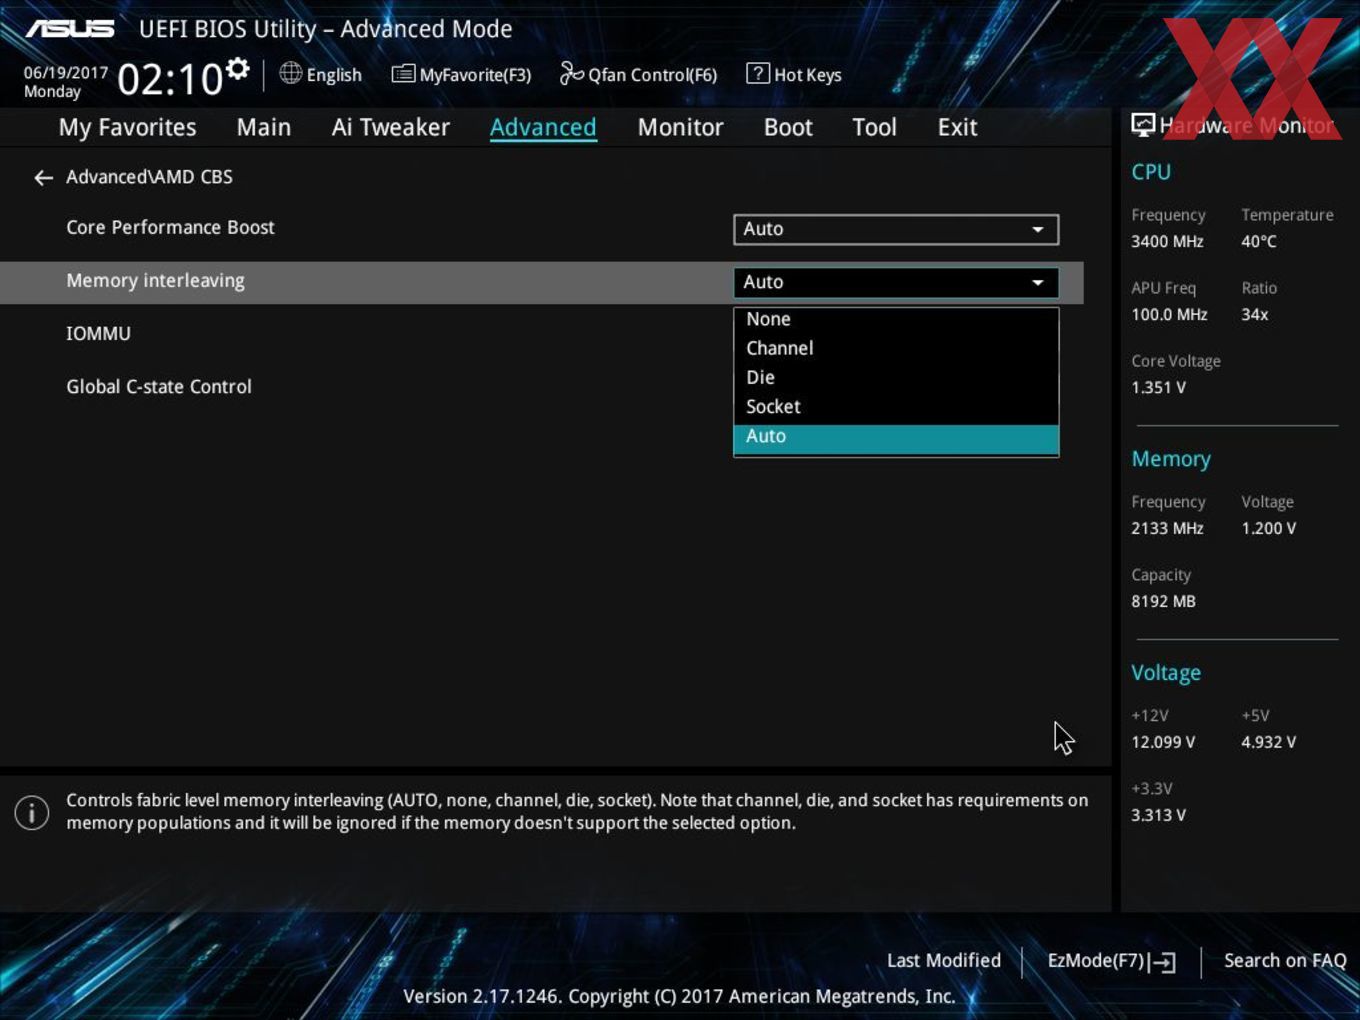Open the Monitor tab

681,127
